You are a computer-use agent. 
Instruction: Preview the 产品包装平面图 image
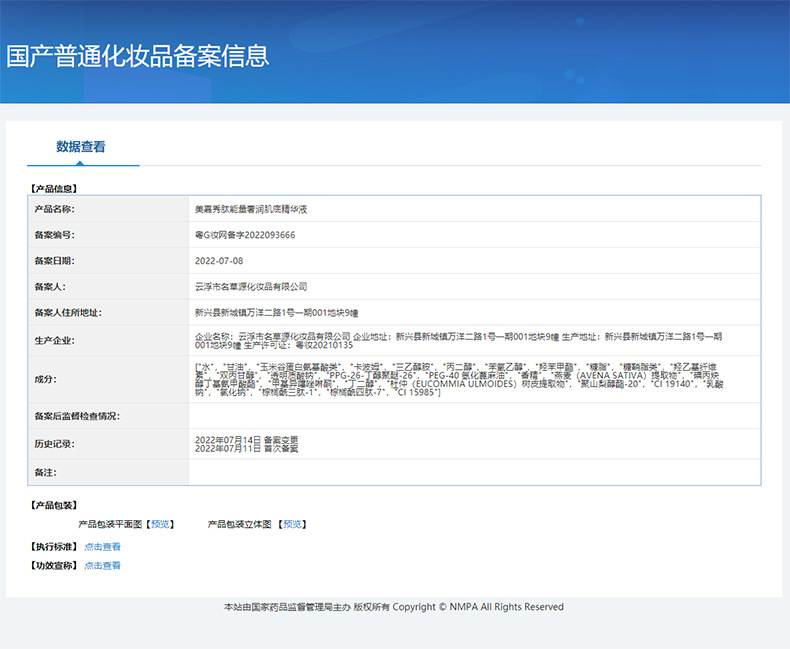[x=160, y=524]
